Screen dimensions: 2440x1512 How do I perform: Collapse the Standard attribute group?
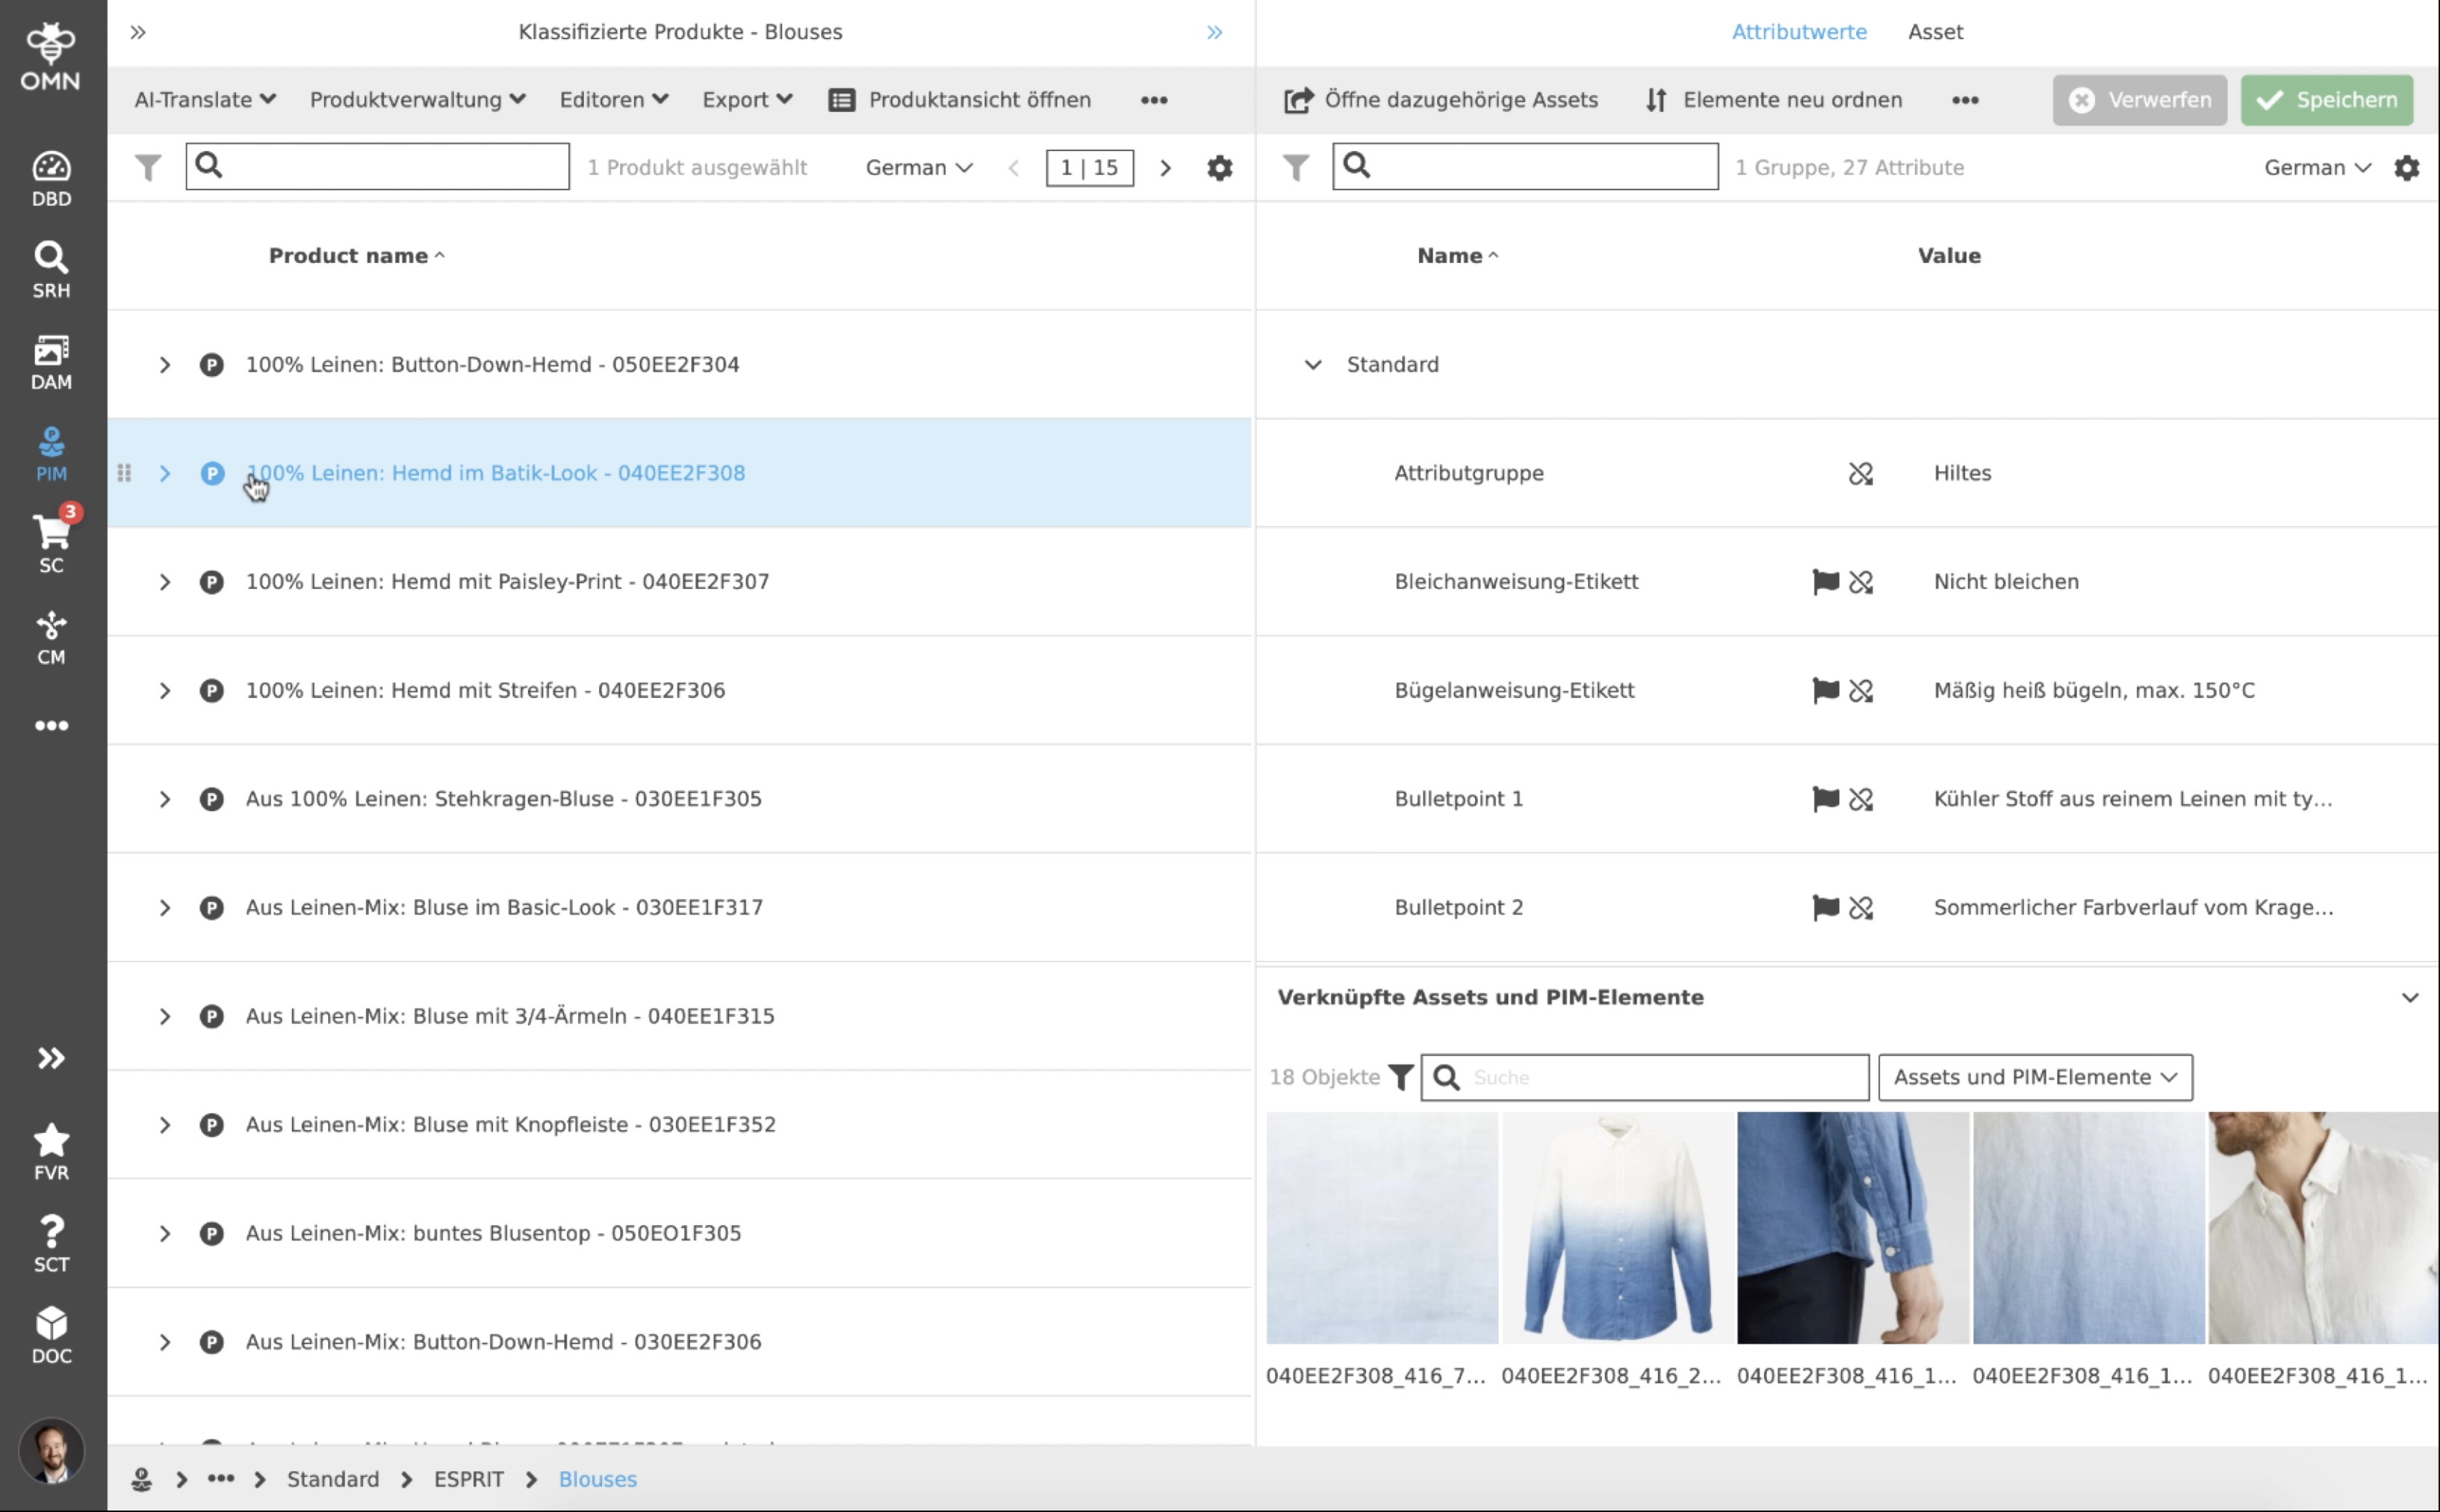coord(1312,364)
